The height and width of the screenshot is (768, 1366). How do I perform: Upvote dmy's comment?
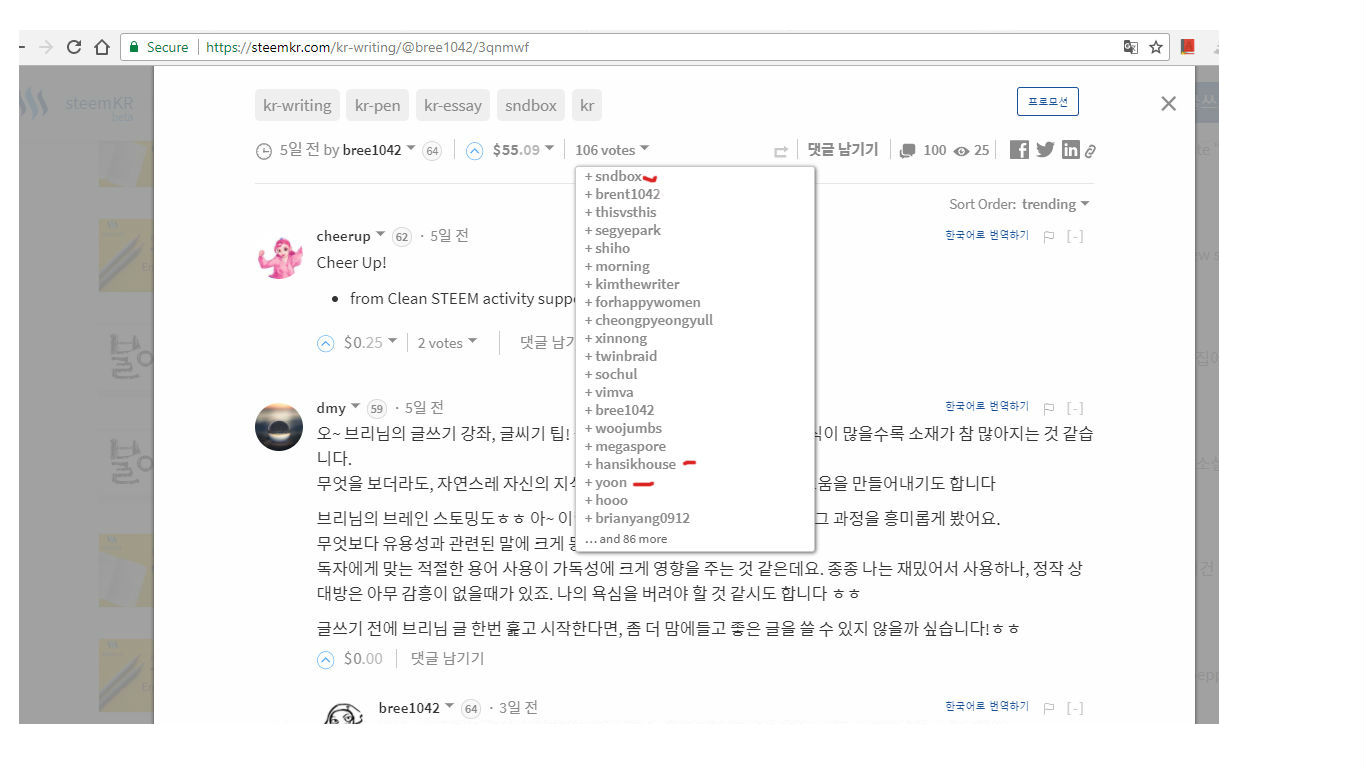pos(325,659)
